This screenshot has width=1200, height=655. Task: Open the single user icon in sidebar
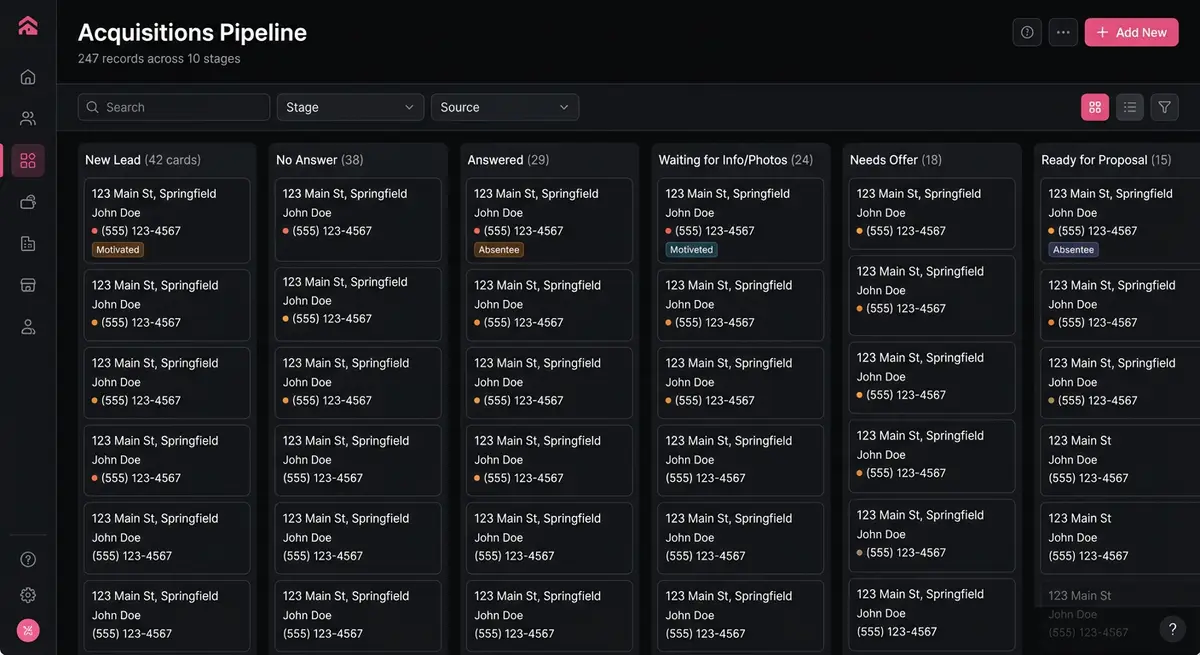coord(28,327)
